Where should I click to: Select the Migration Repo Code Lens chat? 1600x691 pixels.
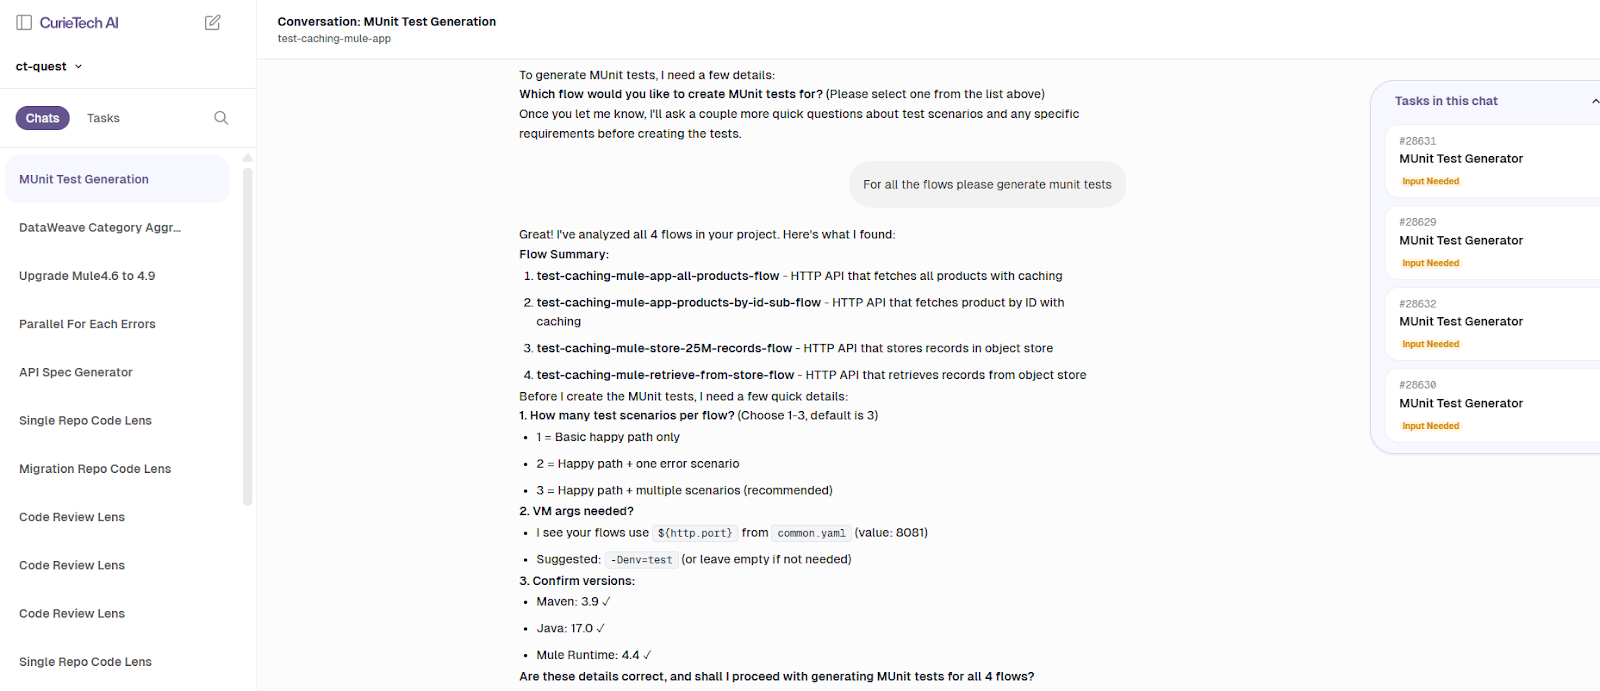click(94, 468)
